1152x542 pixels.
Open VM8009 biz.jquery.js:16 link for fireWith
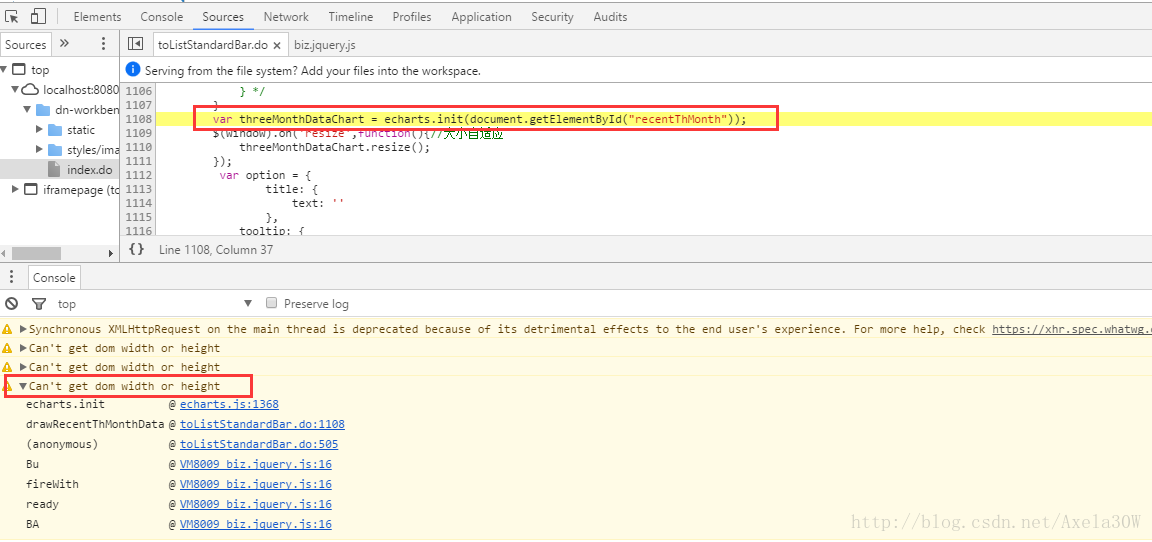pyautogui.click(x=256, y=484)
